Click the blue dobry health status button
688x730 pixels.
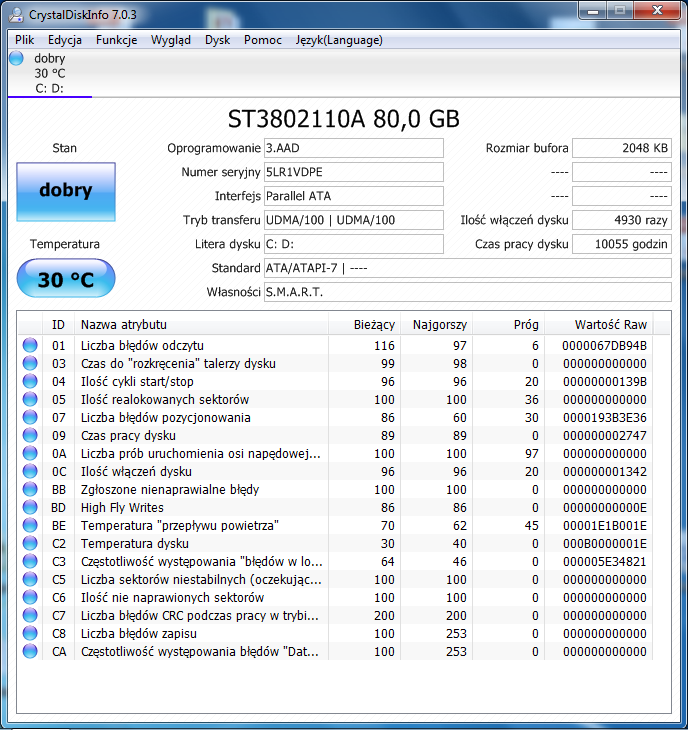pos(66,191)
